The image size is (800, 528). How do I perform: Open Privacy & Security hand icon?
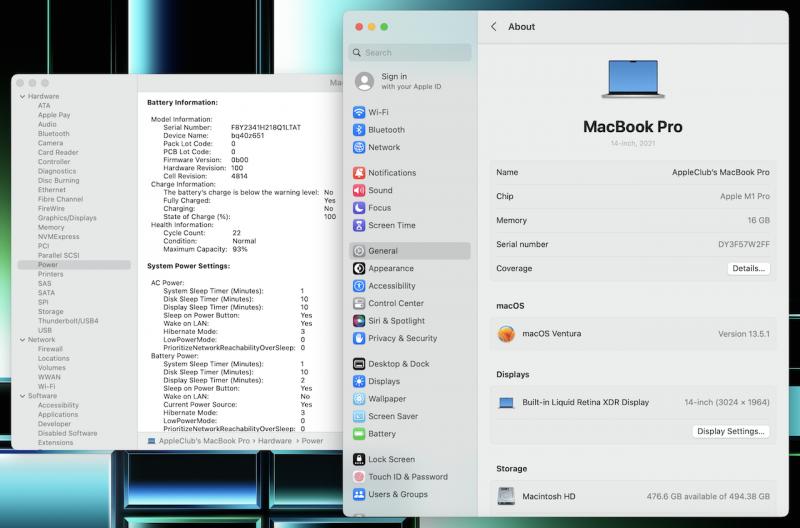coord(359,338)
